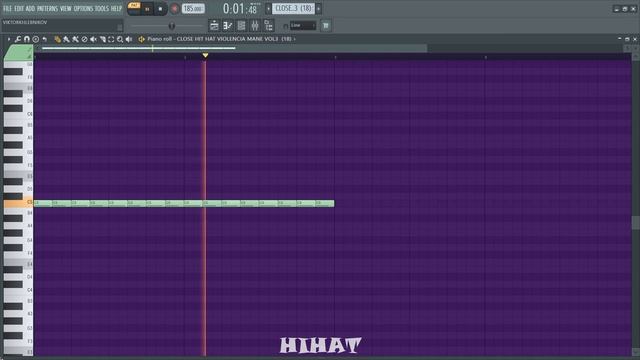This screenshot has height=360, width=640.
Task: Open the VIEW menu
Action: (65, 8)
